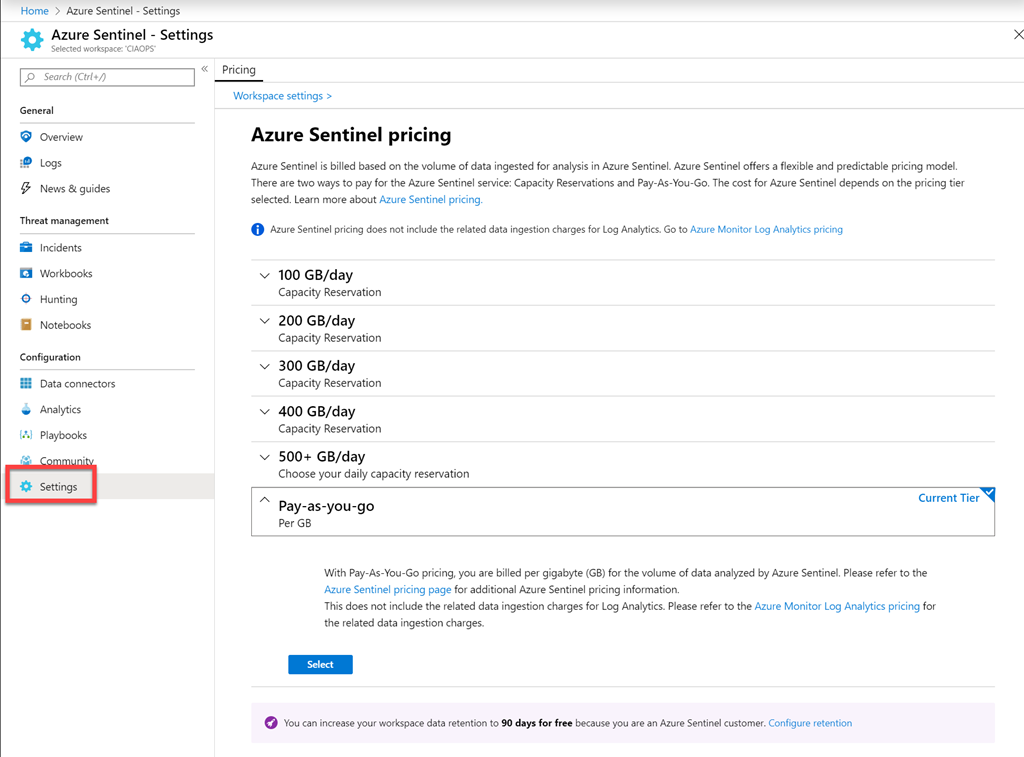
Task: Open Settings in the sidebar menu
Action: pos(58,487)
